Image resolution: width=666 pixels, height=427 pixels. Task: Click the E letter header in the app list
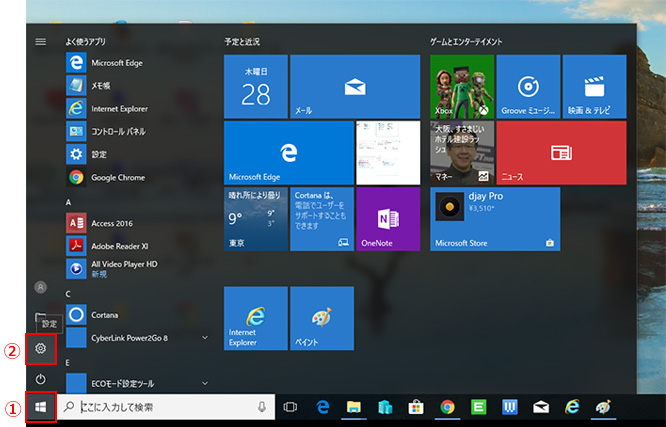click(x=68, y=362)
